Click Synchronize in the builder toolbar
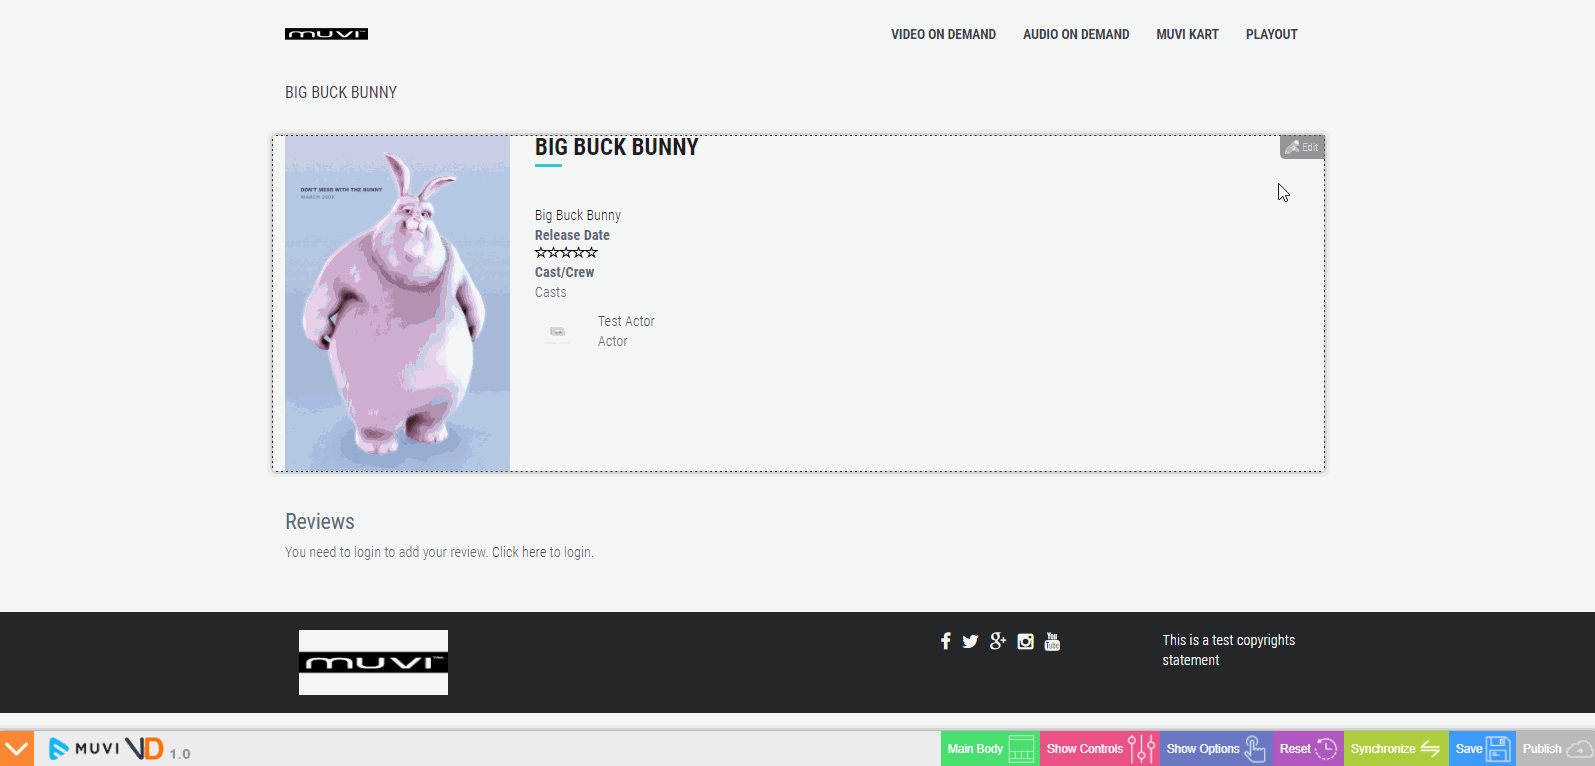 point(1396,748)
